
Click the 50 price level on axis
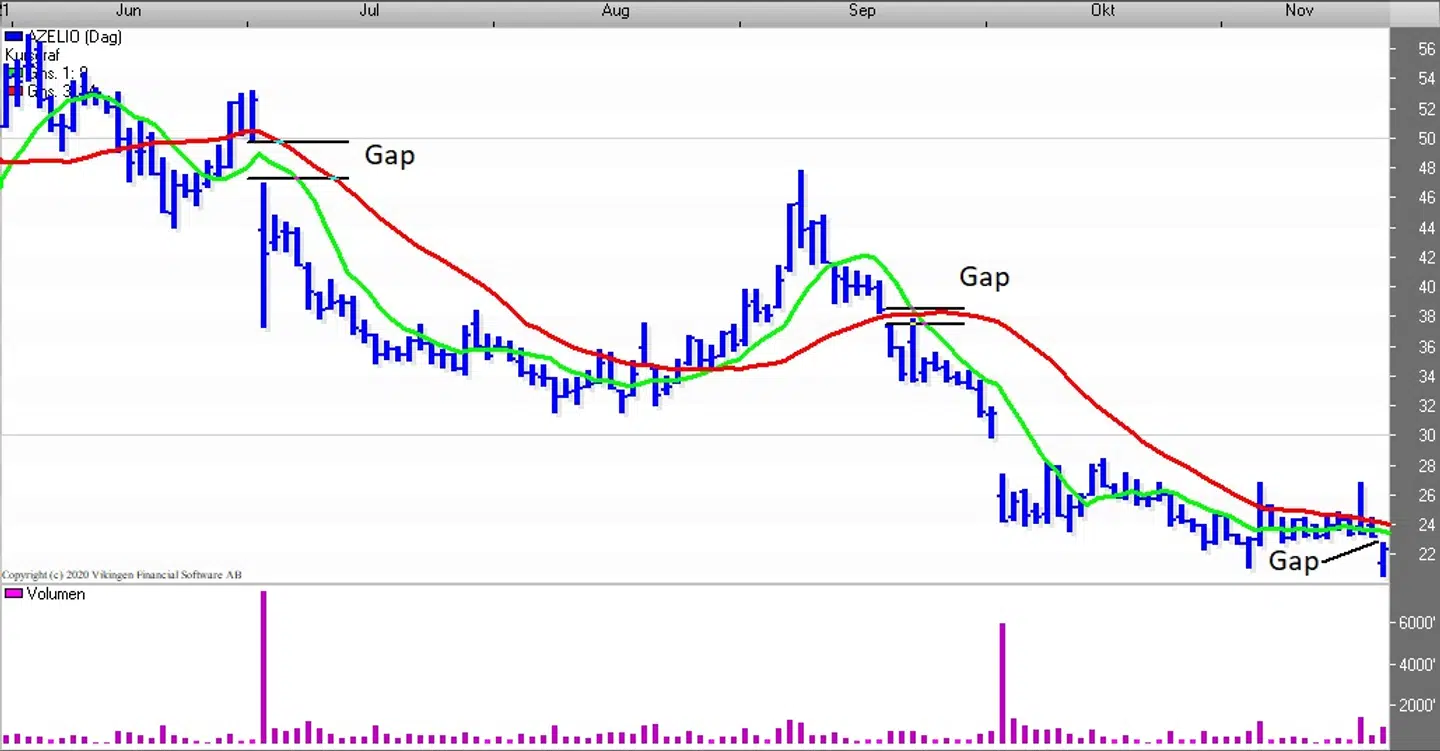pyautogui.click(x=1426, y=138)
